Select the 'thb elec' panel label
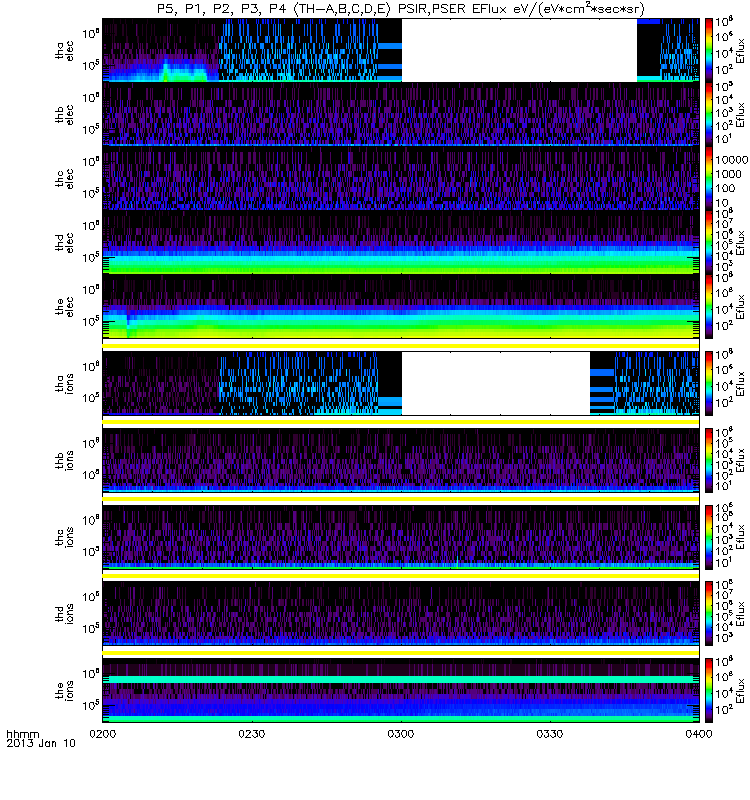 (64, 114)
